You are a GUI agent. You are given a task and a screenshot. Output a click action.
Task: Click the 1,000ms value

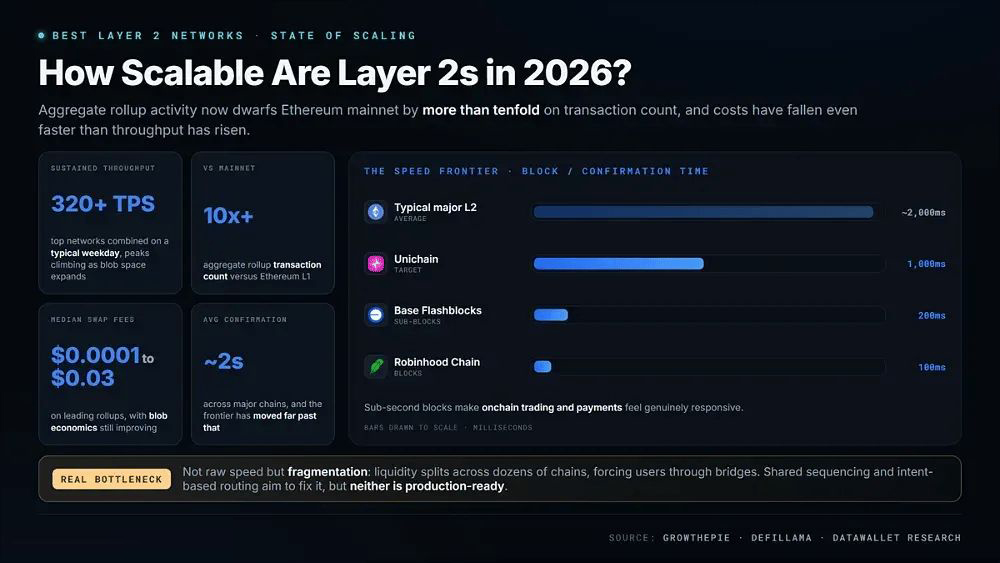click(x=926, y=264)
